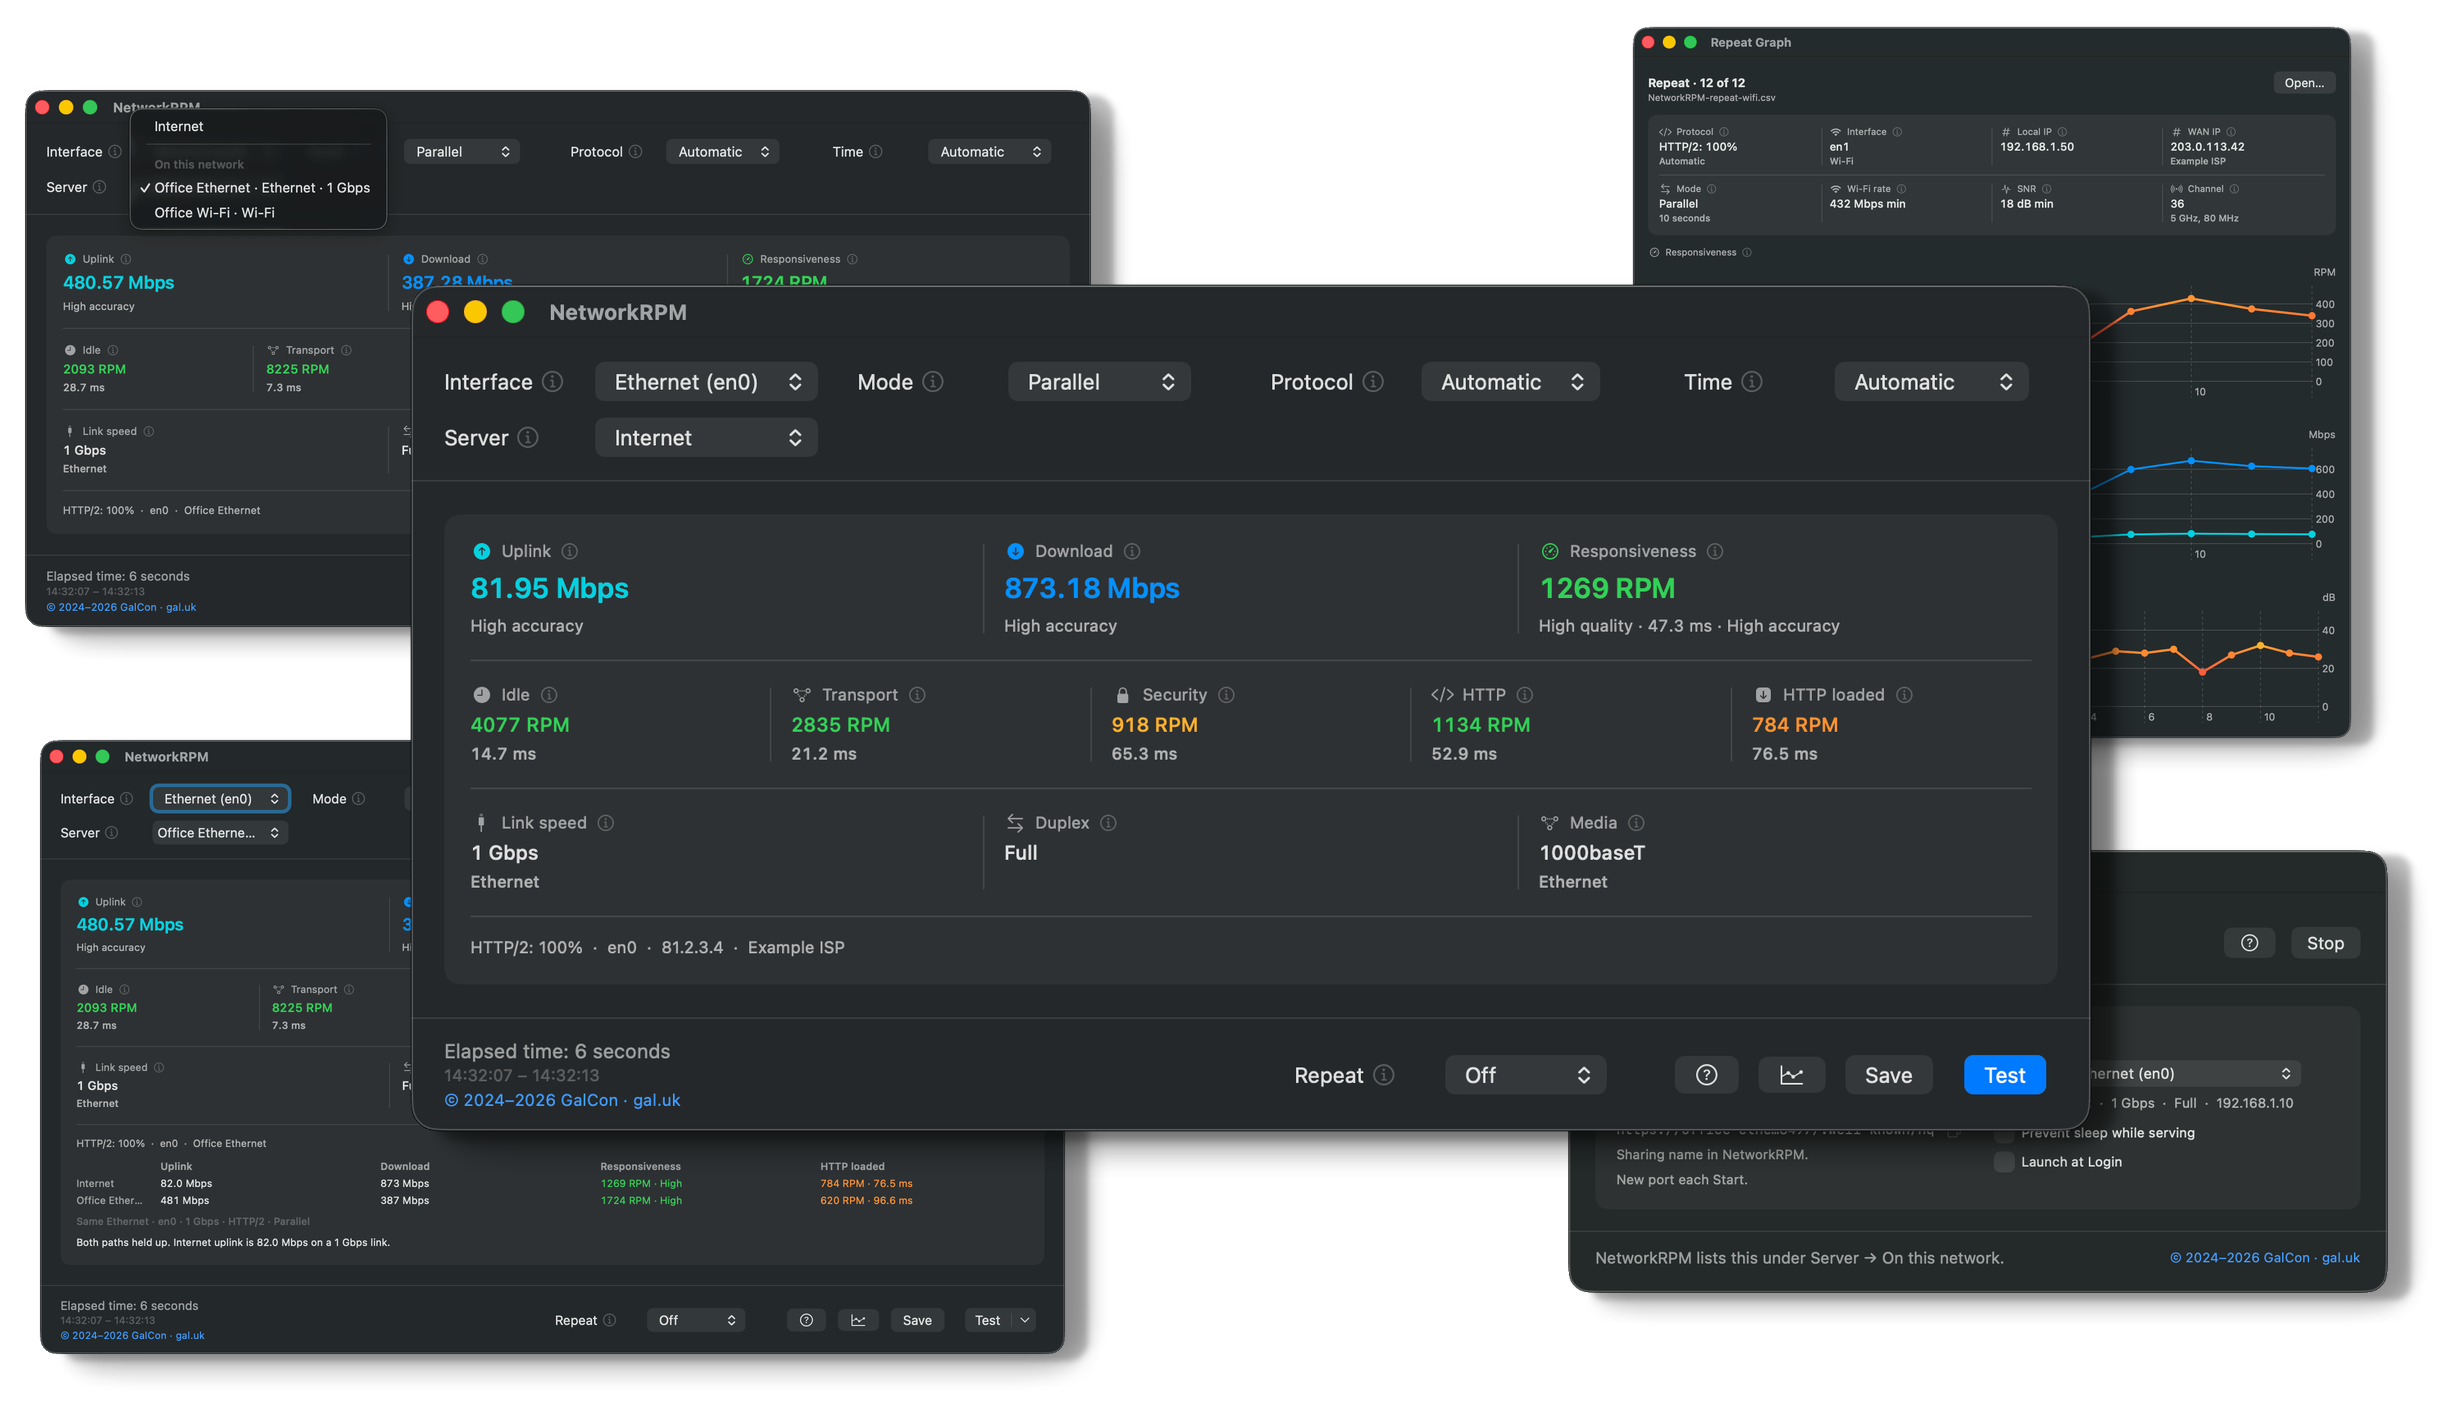
Task: Click the Duplex info icon in front window
Action: (1108, 823)
